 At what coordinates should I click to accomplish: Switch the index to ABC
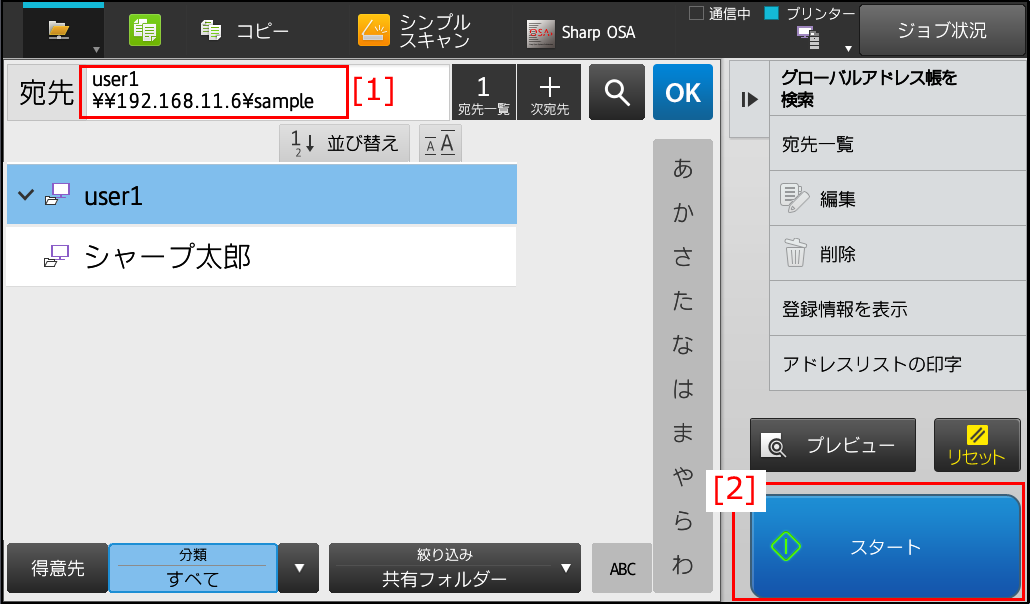(621, 568)
